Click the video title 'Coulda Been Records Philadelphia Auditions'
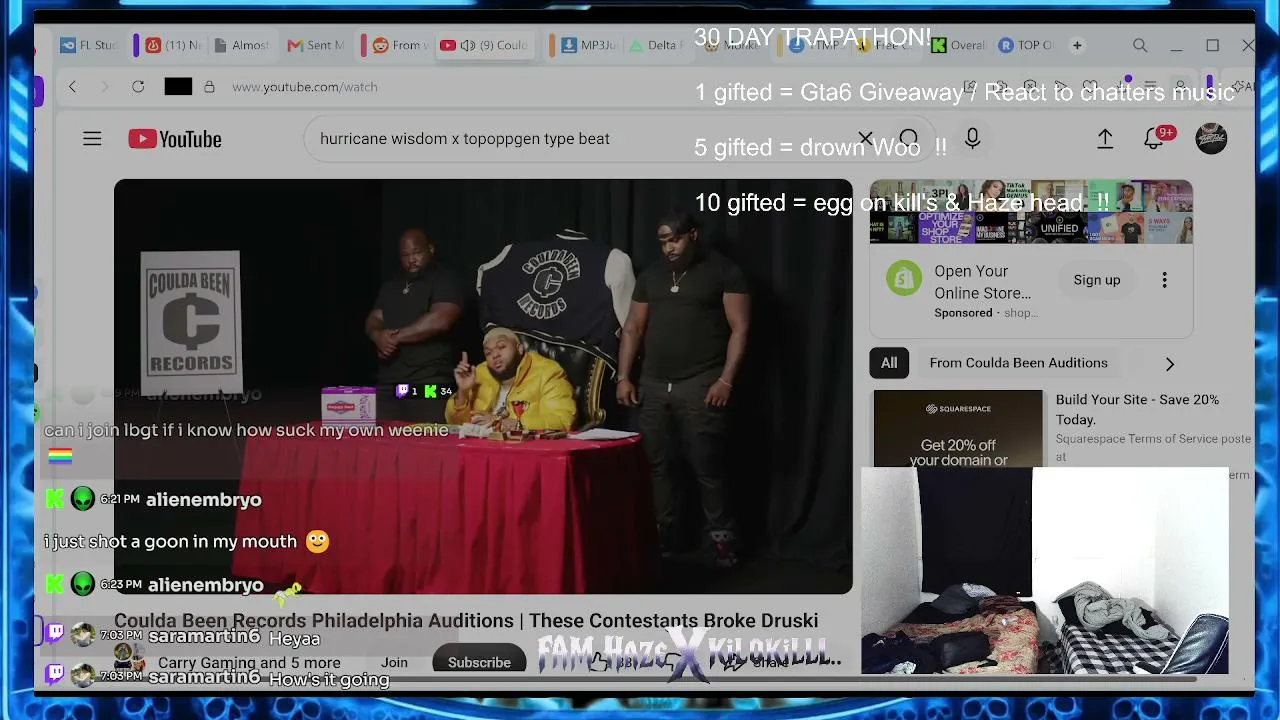 tap(466, 621)
